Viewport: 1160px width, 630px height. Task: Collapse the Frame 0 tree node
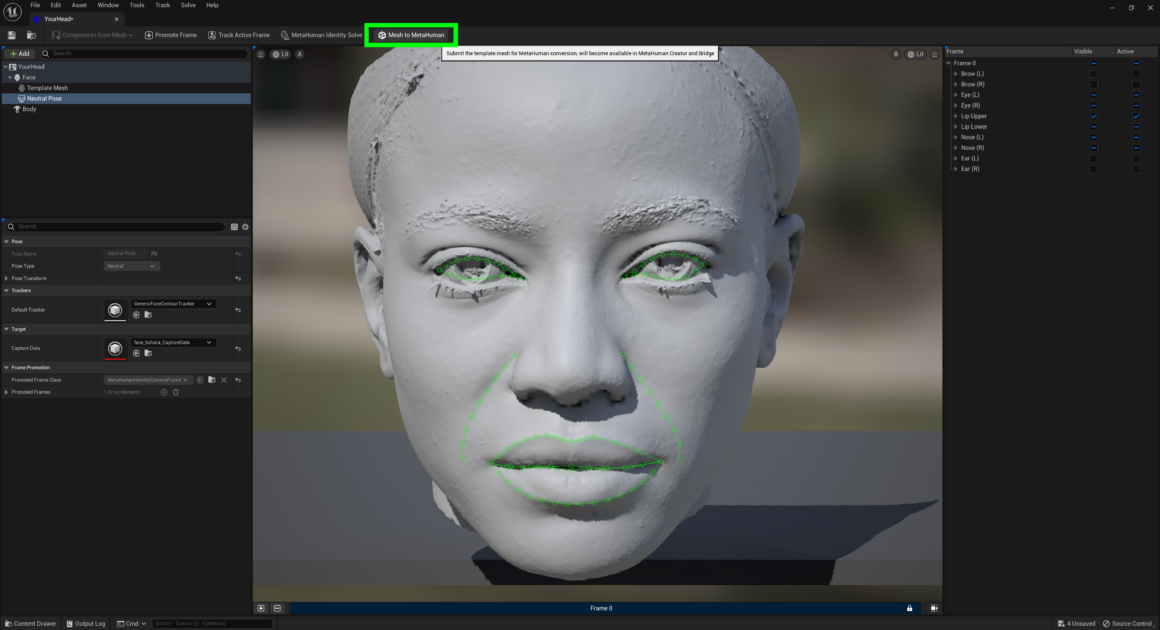click(x=949, y=64)
